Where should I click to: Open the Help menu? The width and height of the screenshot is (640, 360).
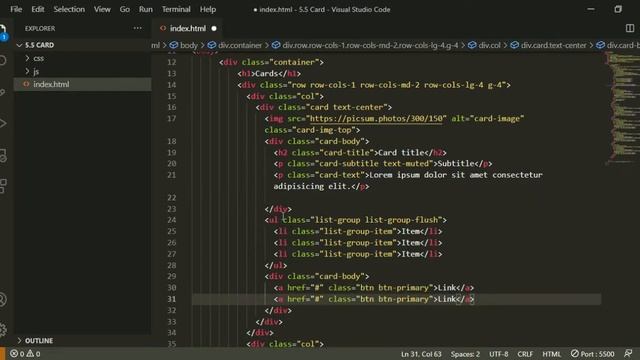(208, 9)
